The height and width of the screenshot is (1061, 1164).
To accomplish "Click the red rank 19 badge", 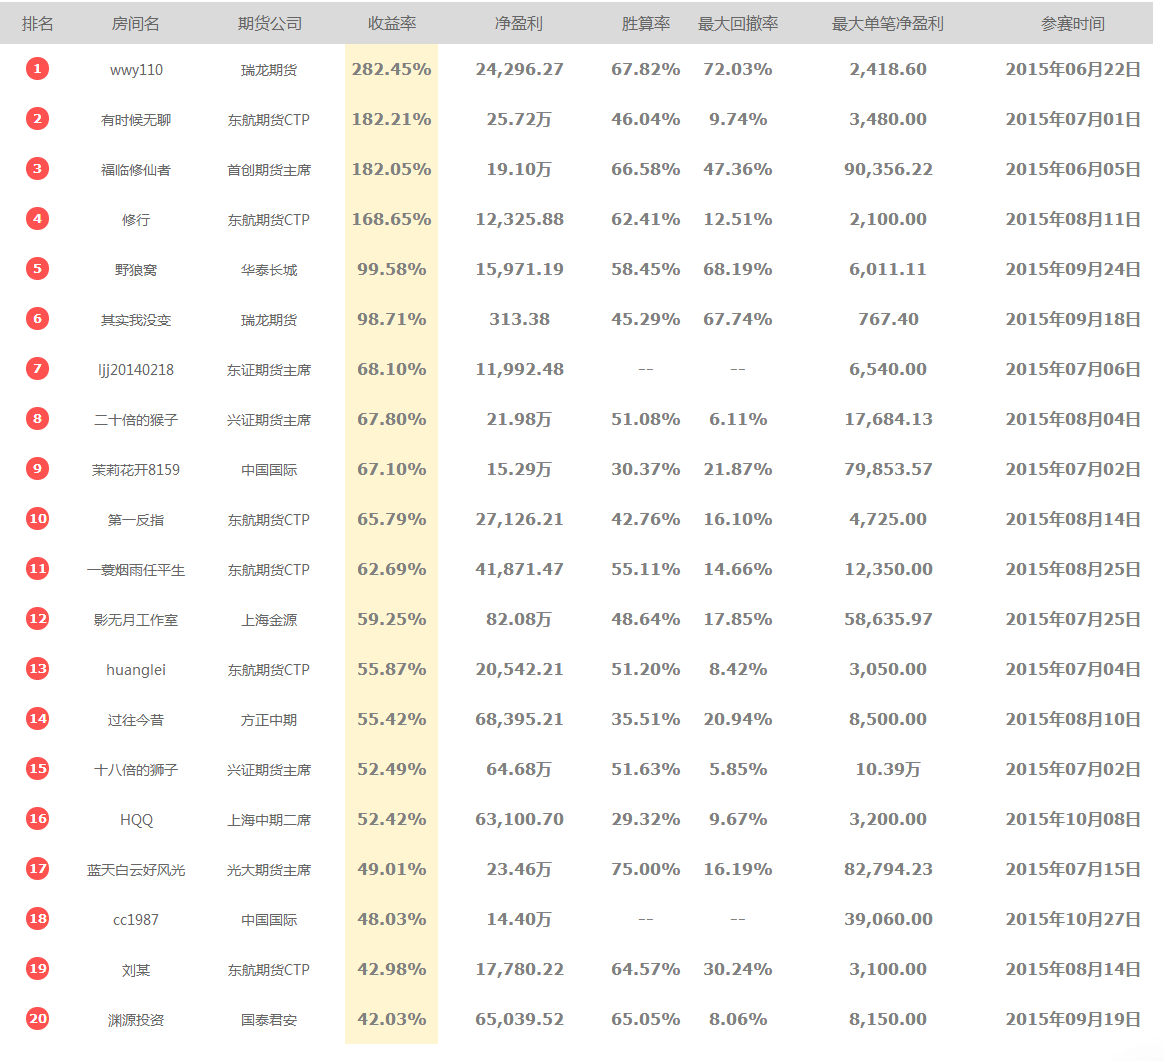I will click(x=37, y=968).
